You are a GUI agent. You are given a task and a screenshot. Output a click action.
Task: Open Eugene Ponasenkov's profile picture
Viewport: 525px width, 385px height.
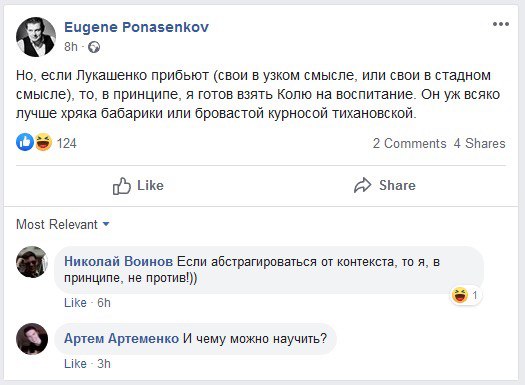[36, 37]
